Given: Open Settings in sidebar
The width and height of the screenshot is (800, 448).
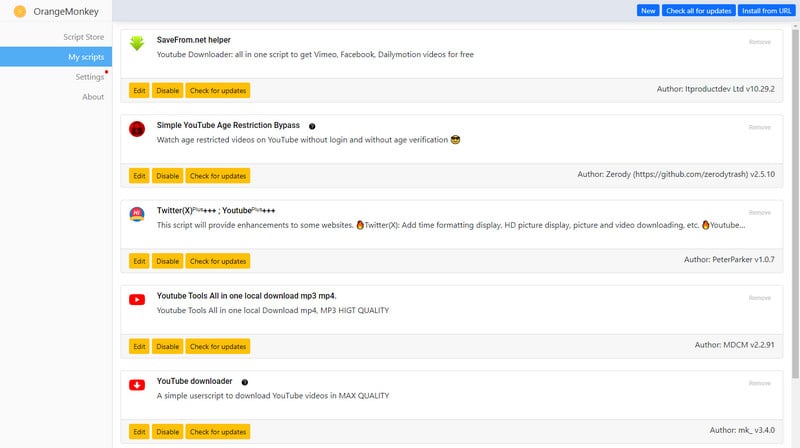Looking at the screenshot, I should pos(90,77).
